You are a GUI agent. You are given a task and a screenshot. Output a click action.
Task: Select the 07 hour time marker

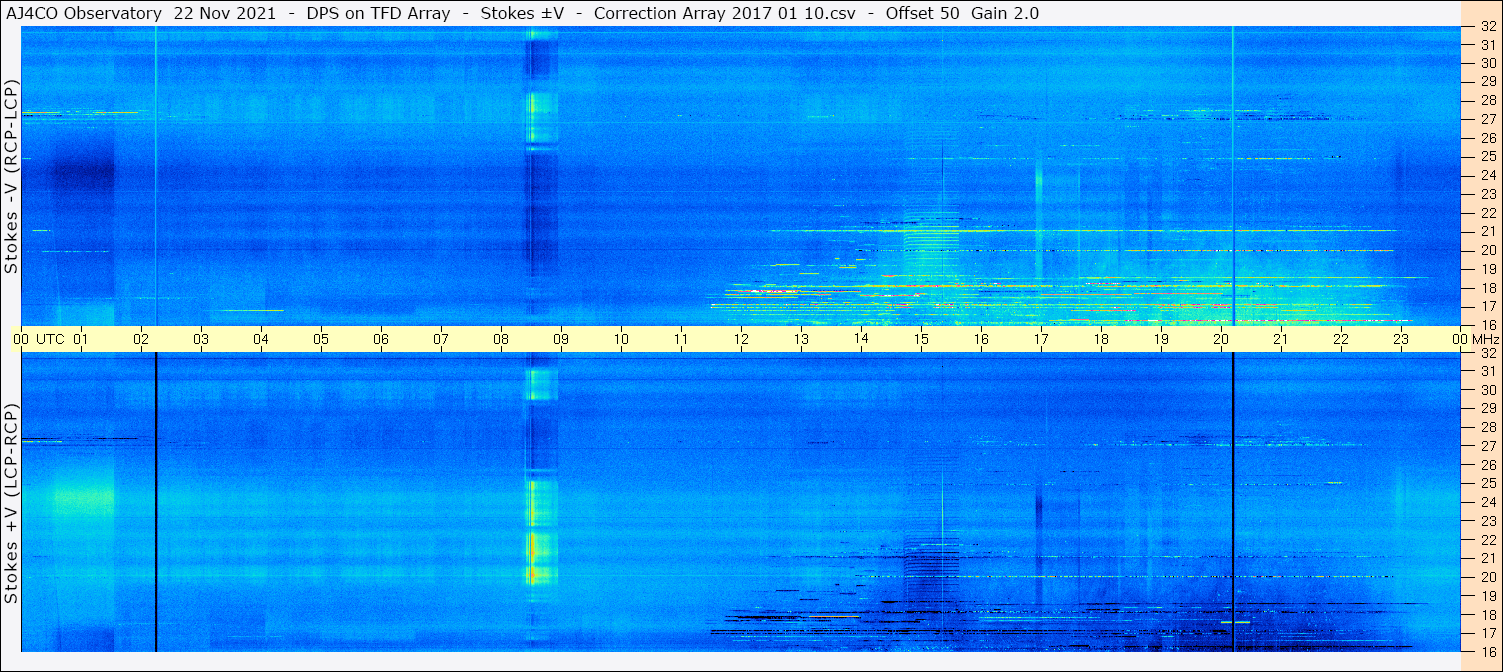(441, 339)
